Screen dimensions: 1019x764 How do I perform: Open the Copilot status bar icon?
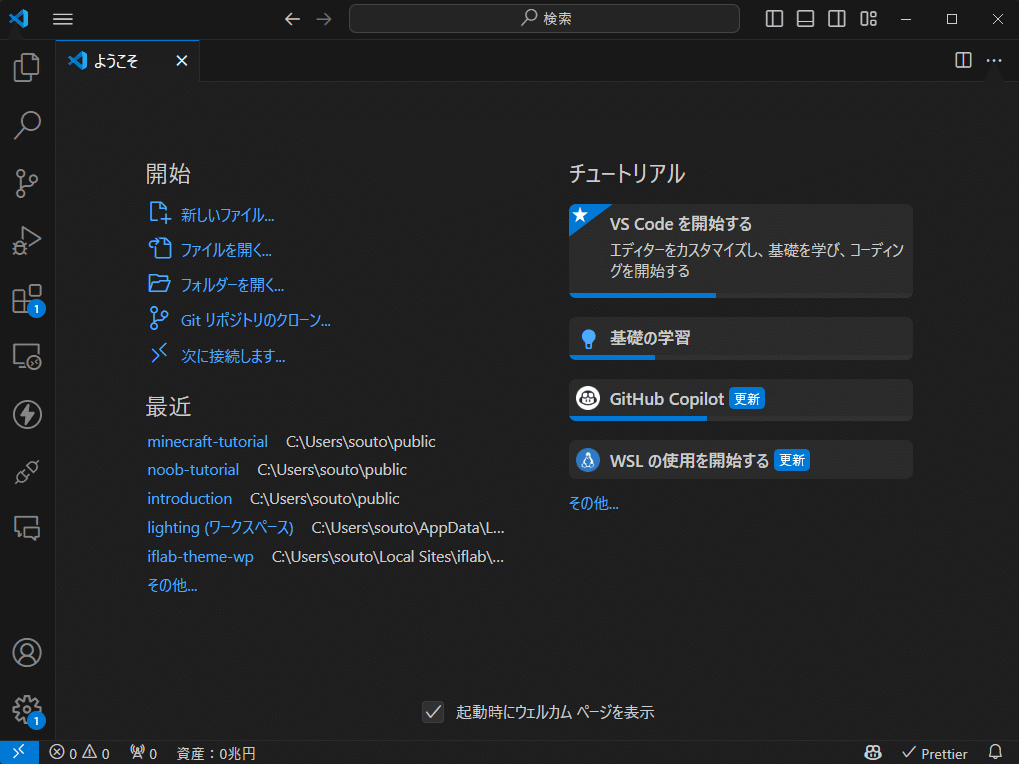pos(873,752)
